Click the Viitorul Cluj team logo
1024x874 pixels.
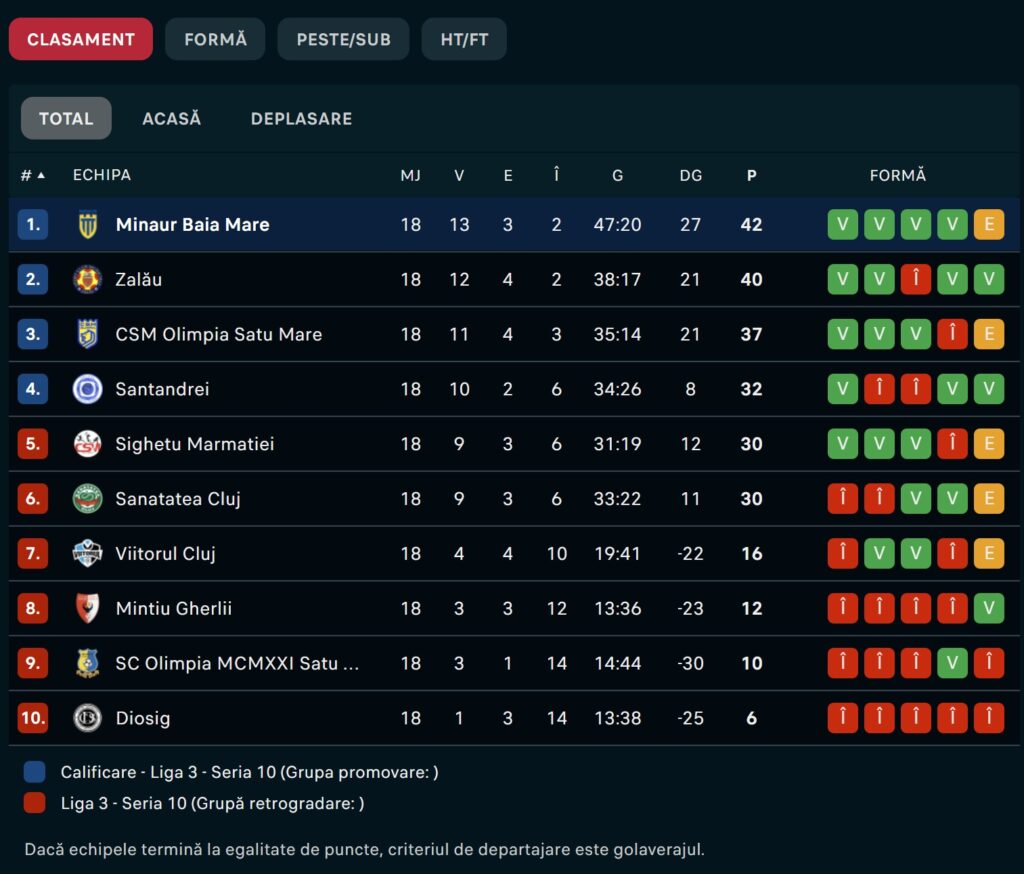(x=88, y=554)
